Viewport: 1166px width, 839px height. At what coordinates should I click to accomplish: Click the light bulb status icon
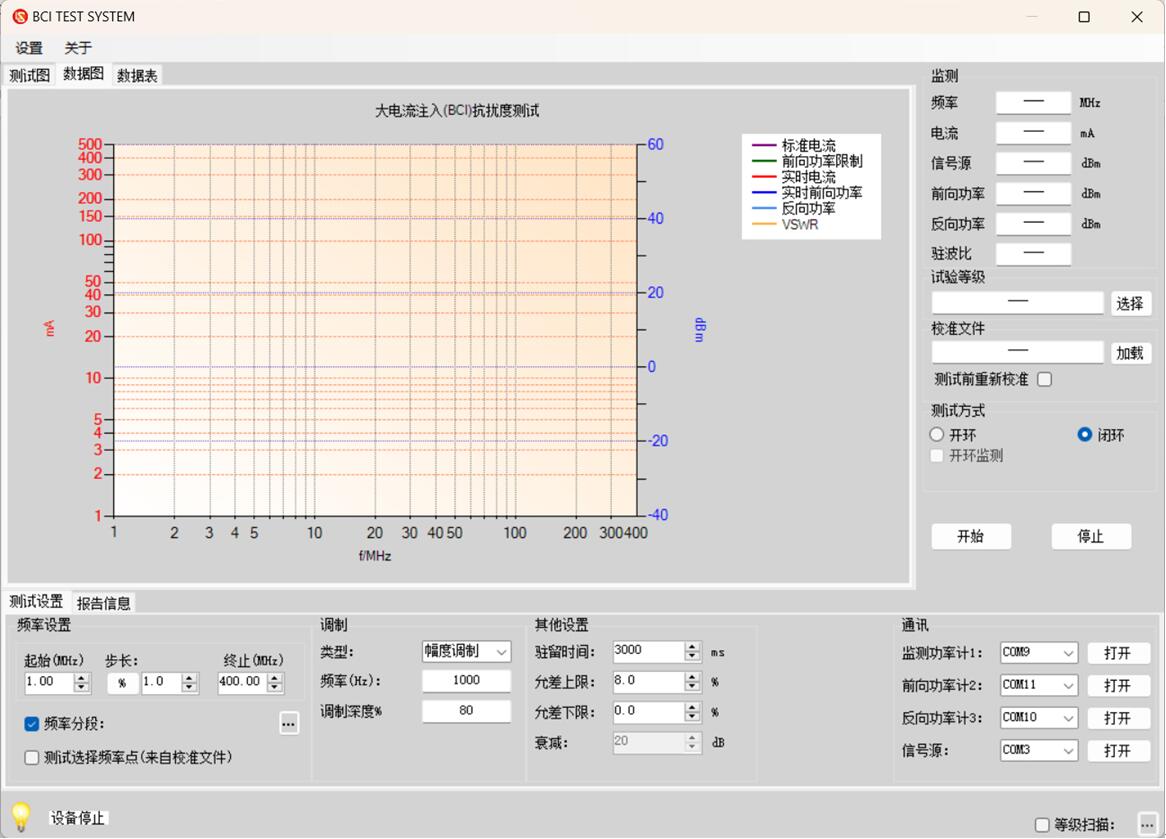22,816
